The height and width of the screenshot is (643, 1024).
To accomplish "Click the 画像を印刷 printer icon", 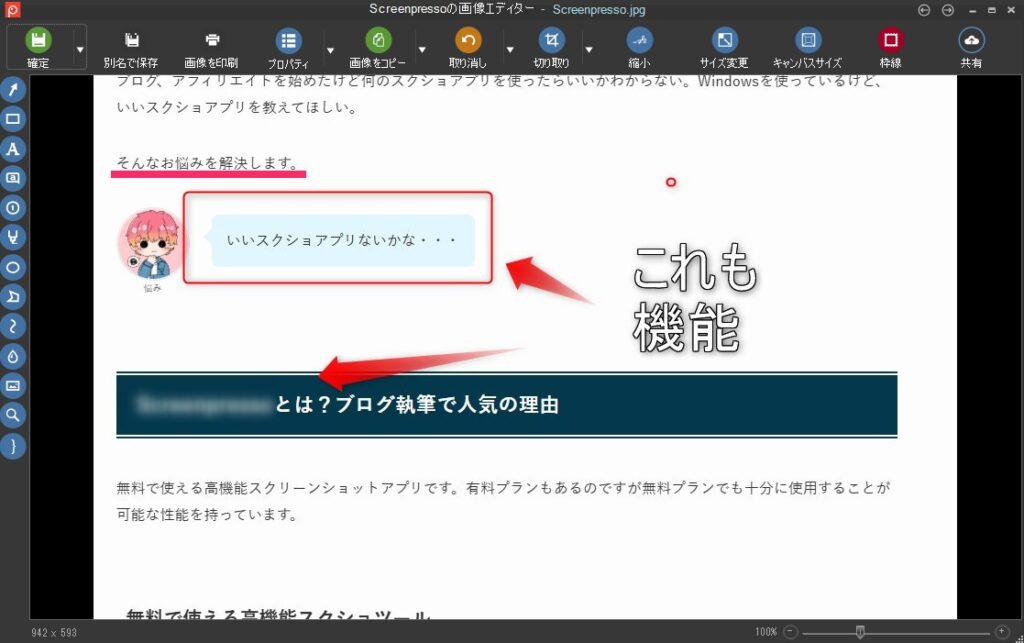I will point(212,40).
